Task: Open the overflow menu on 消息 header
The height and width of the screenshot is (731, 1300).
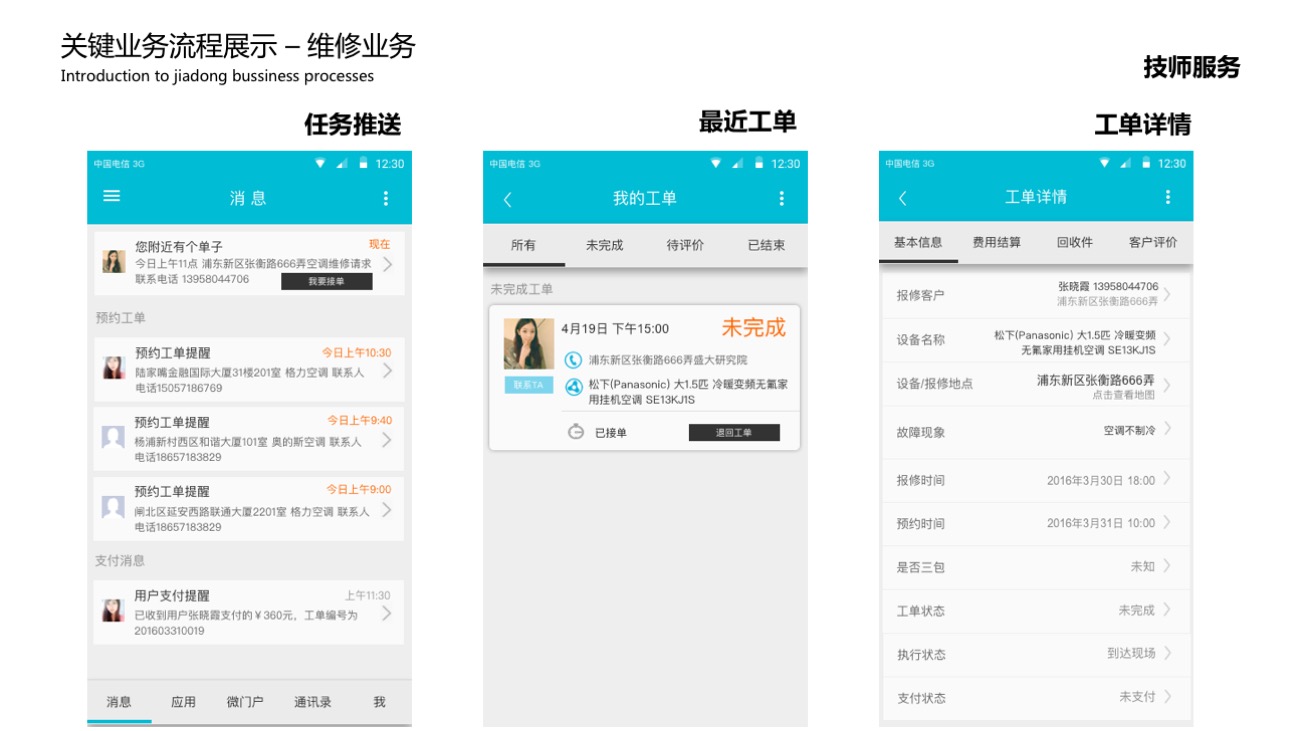Action: (x=386, y=199)
